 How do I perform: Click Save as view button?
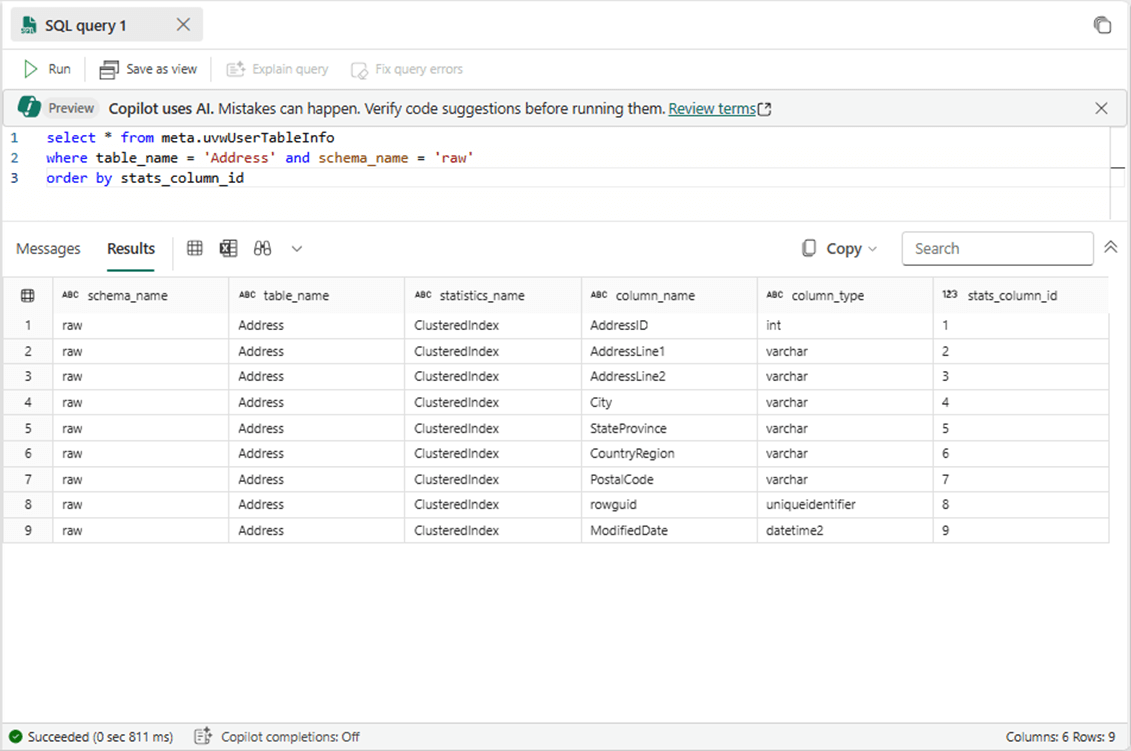tap(149, 69)
